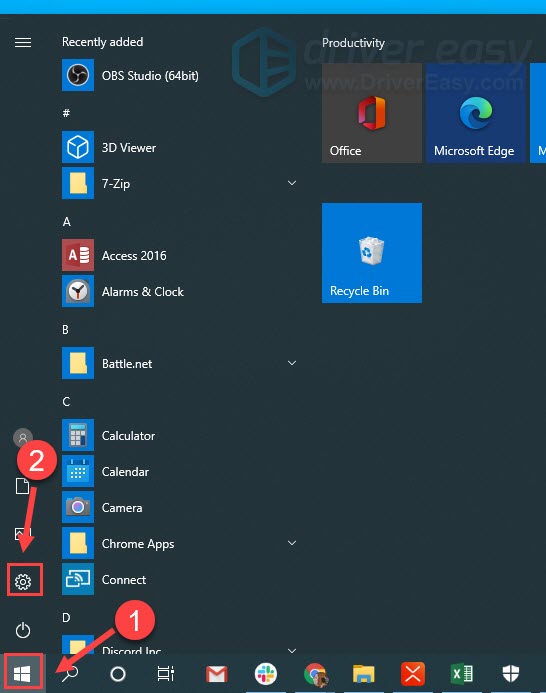Open the Office tile
This screenshot has height=693, width=546.
point(372,113)
